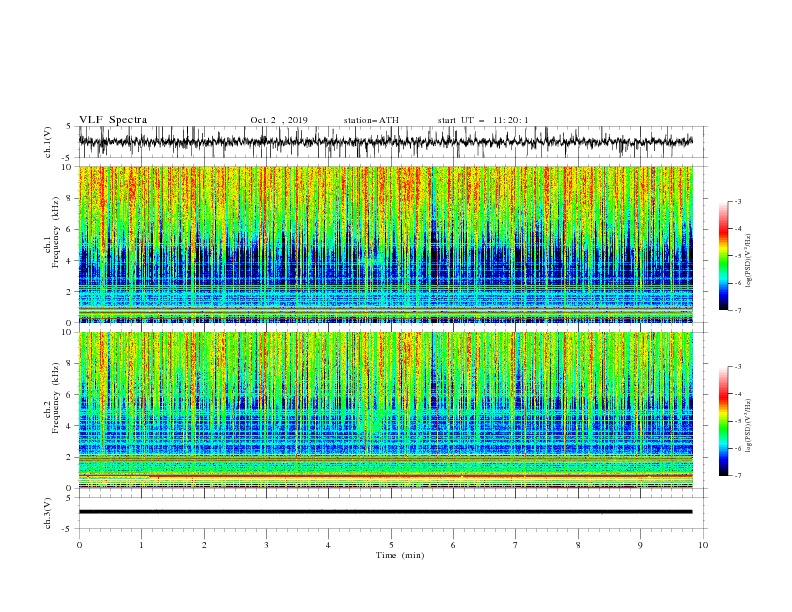Select the upper color bar's log(PSD) label
792x612 pixels.
point(748,261)
